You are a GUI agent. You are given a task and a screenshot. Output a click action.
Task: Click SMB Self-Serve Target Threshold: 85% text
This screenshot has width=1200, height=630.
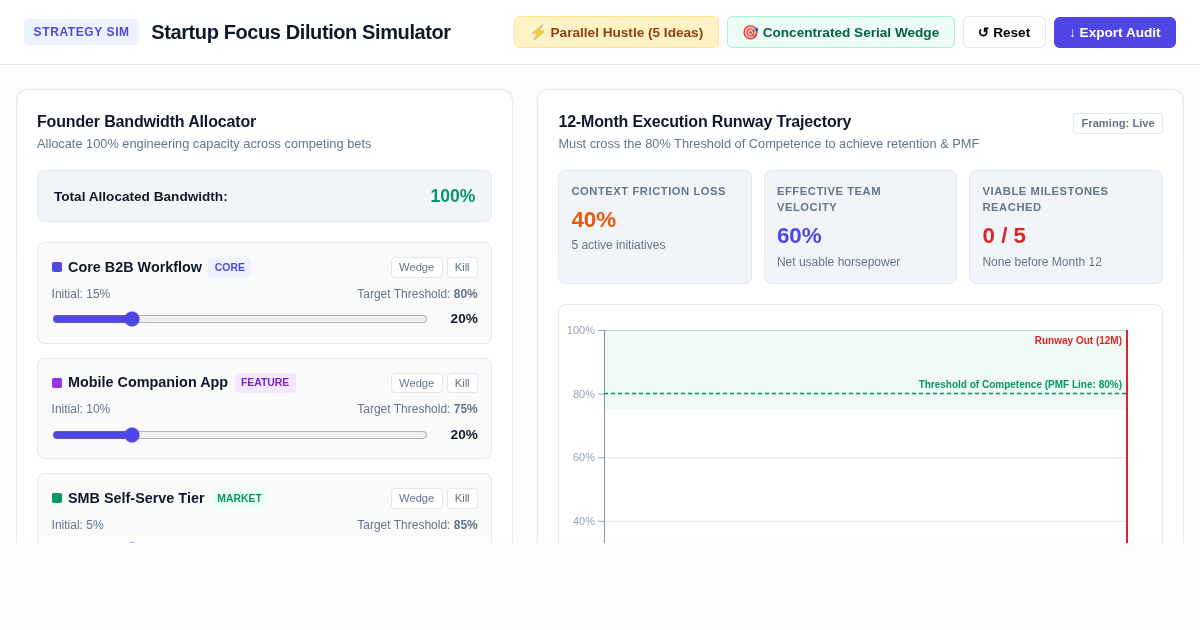[417, 525]
